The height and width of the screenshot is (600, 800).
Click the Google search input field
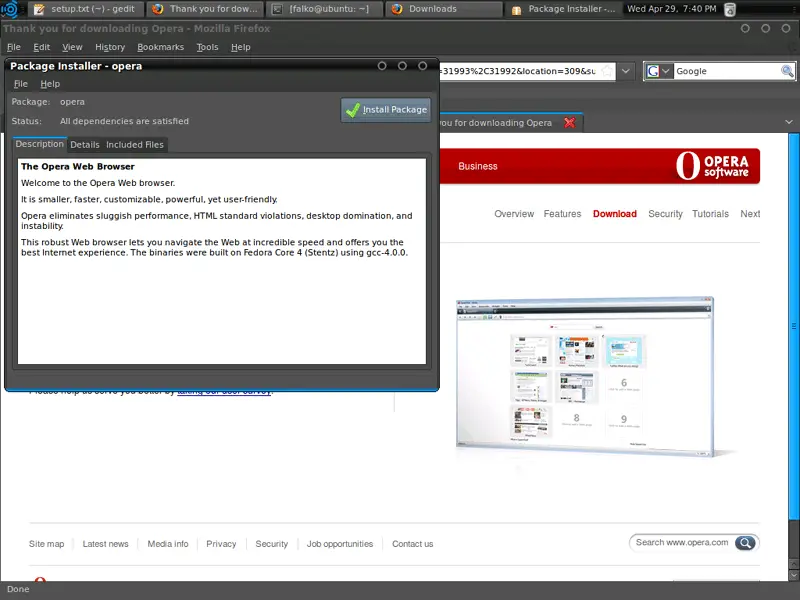tap(727, 71)
